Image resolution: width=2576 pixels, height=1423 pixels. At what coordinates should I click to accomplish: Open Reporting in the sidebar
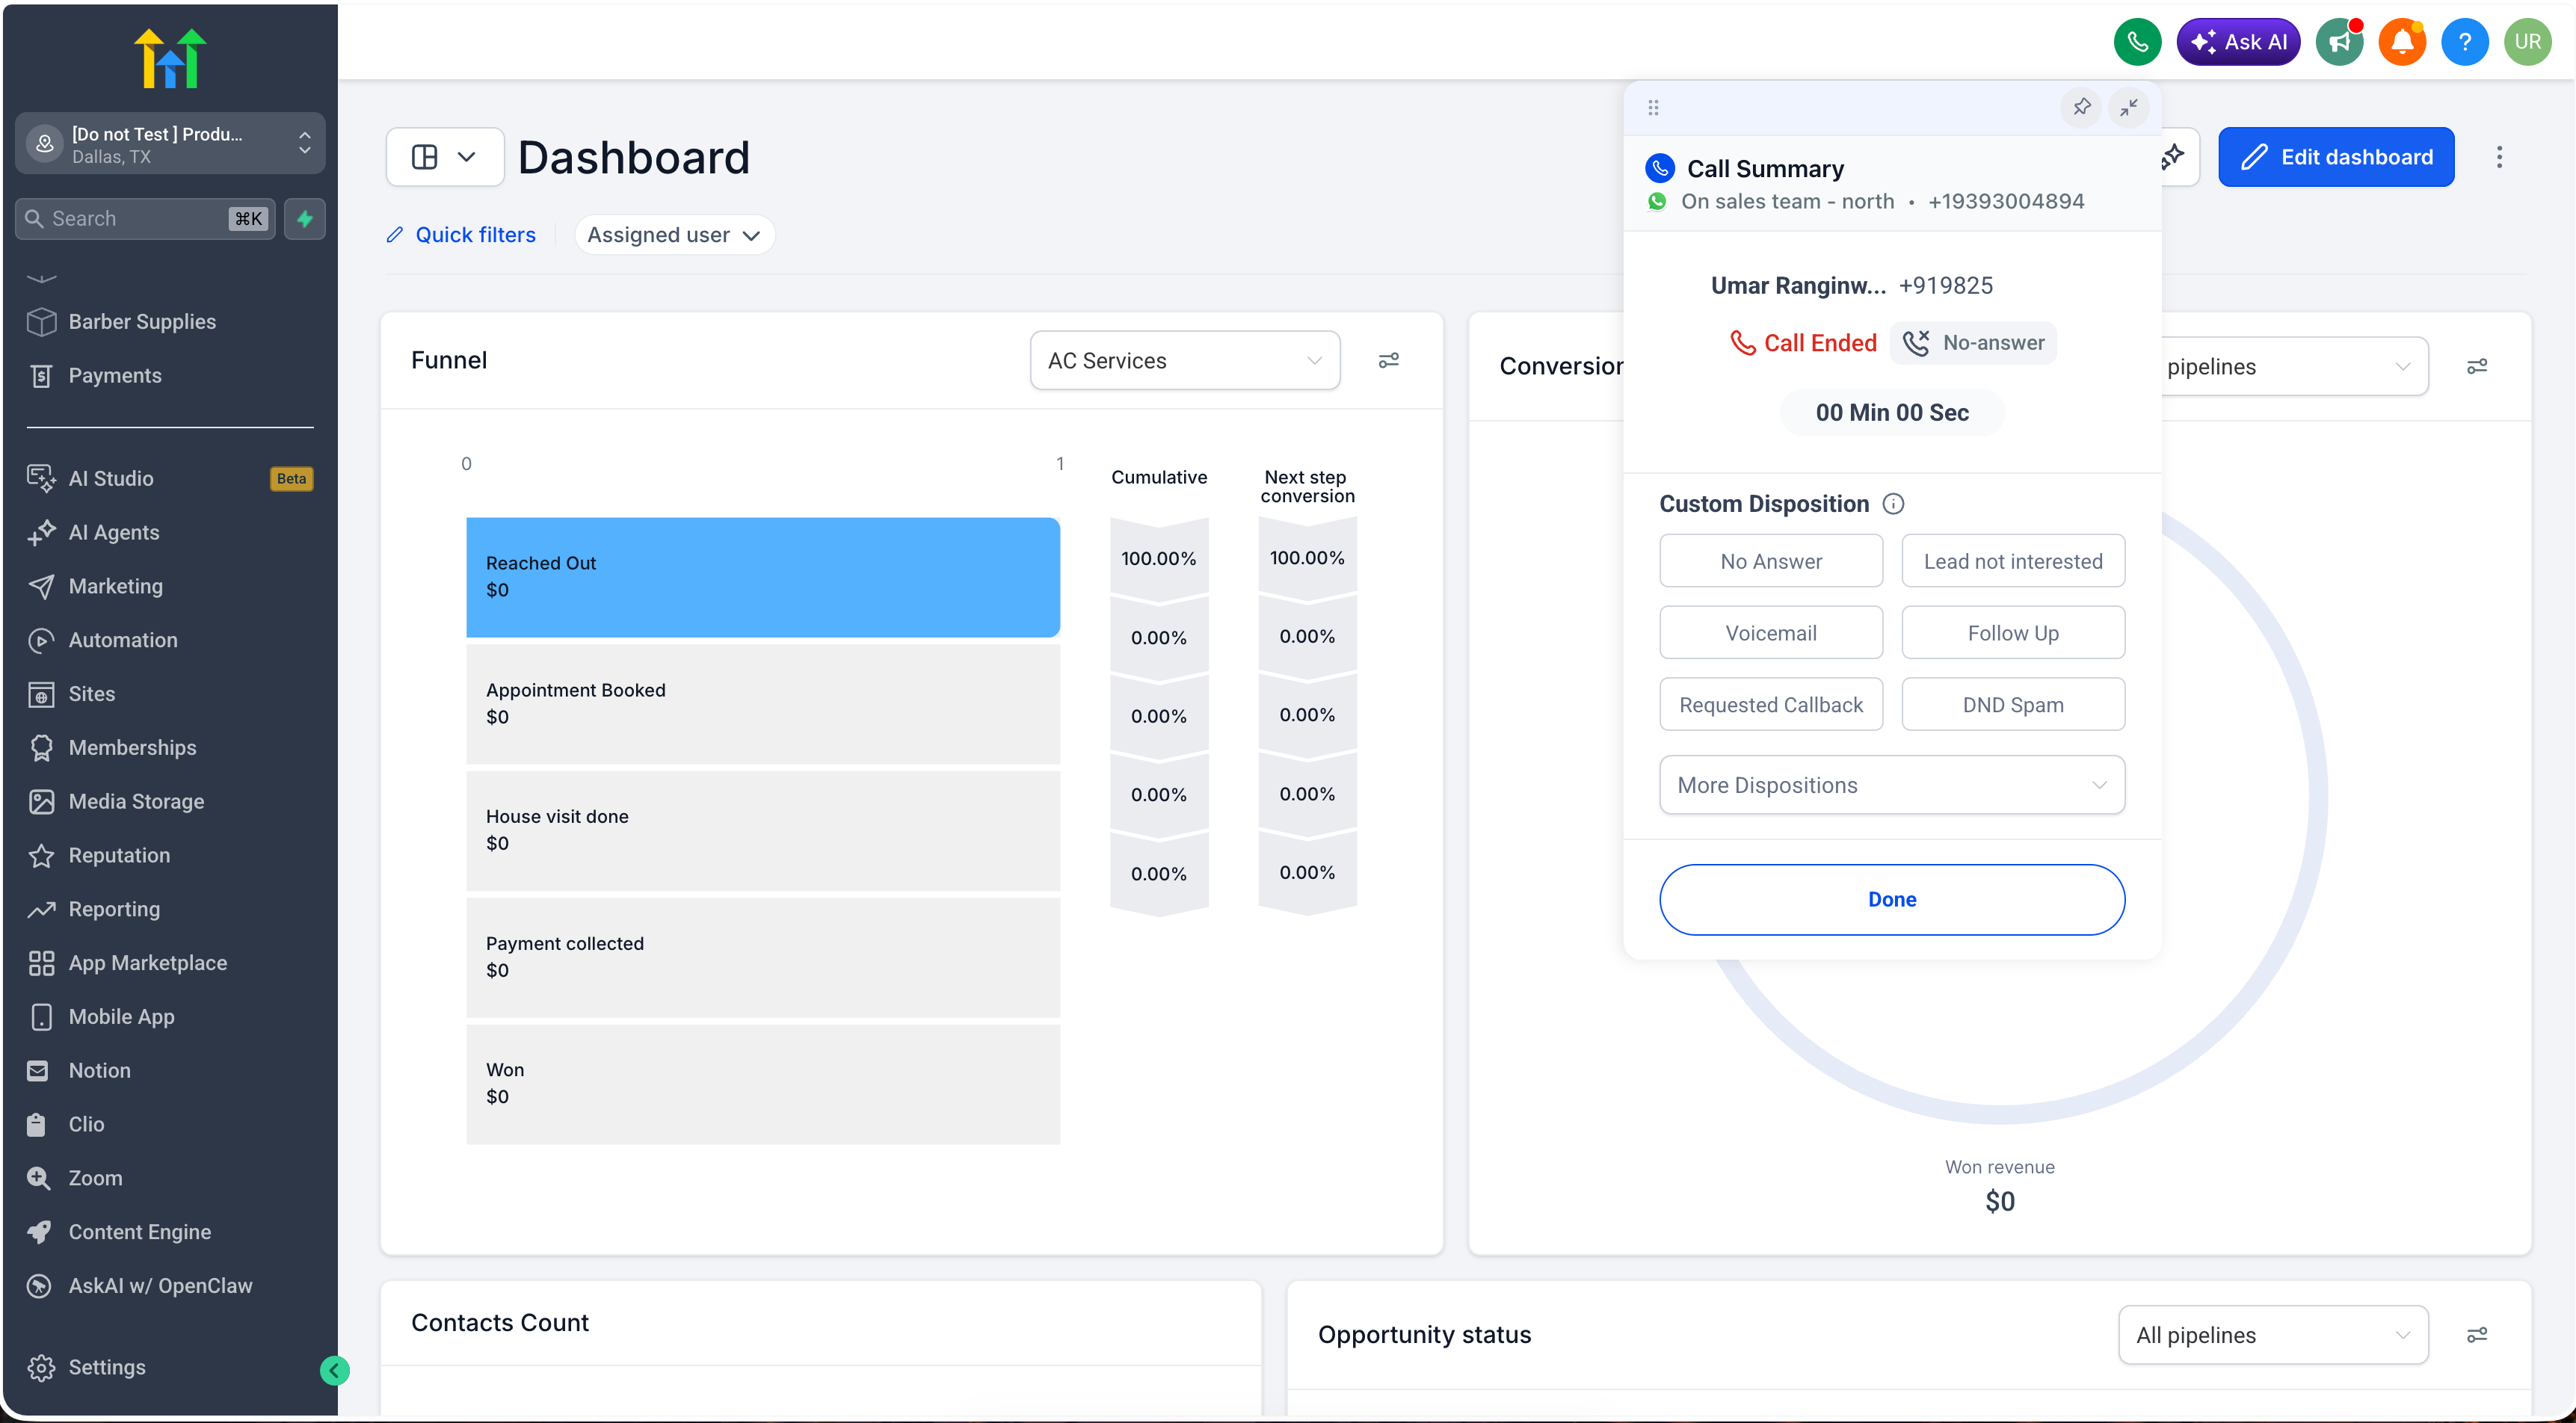[x=114, y=909]
